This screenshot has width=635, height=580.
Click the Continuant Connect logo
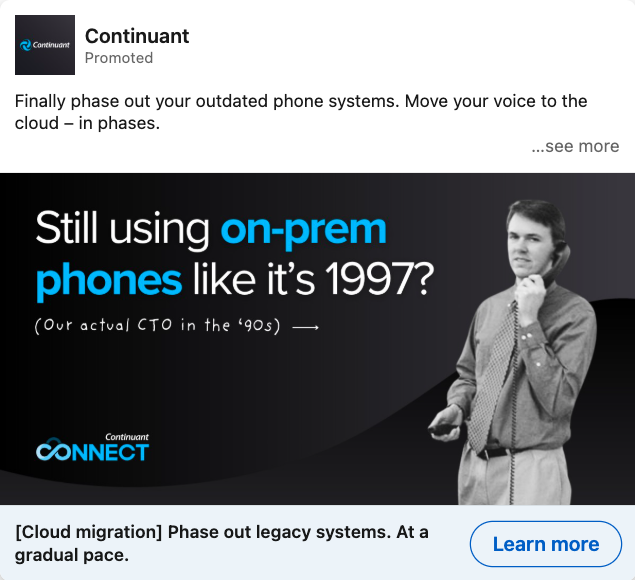point(93,447)
